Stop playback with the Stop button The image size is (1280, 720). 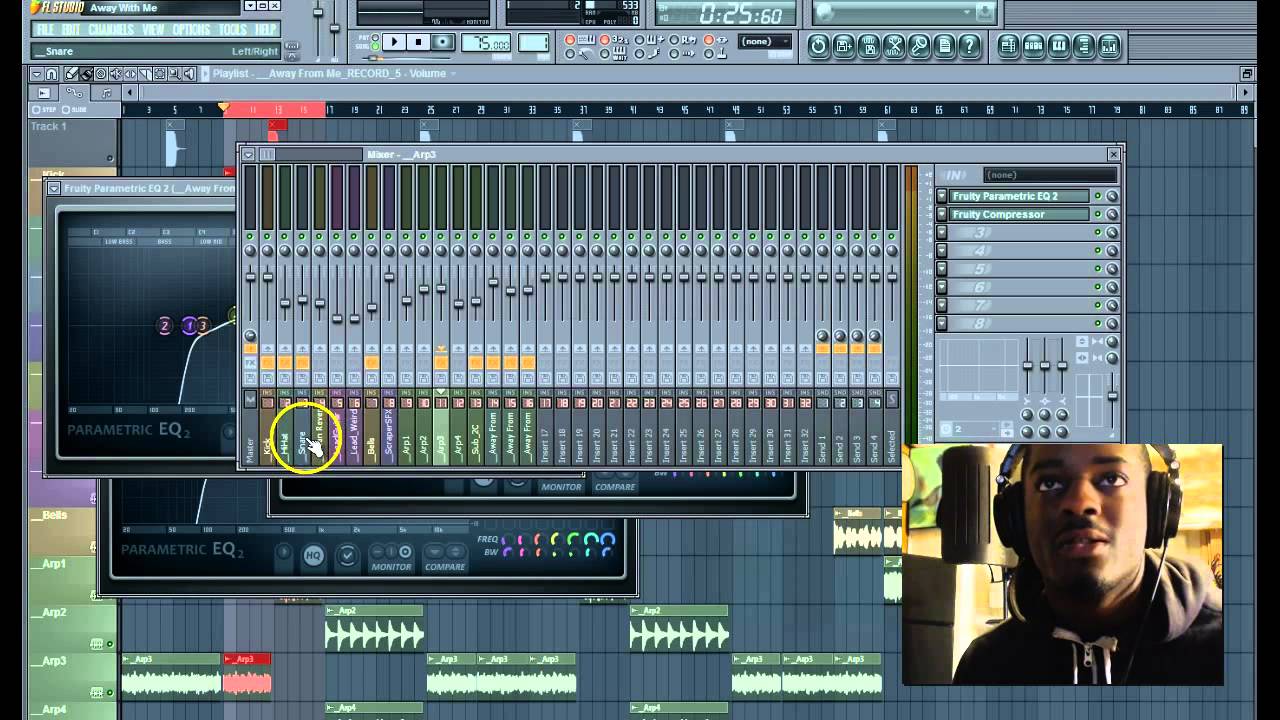point(418,42)
